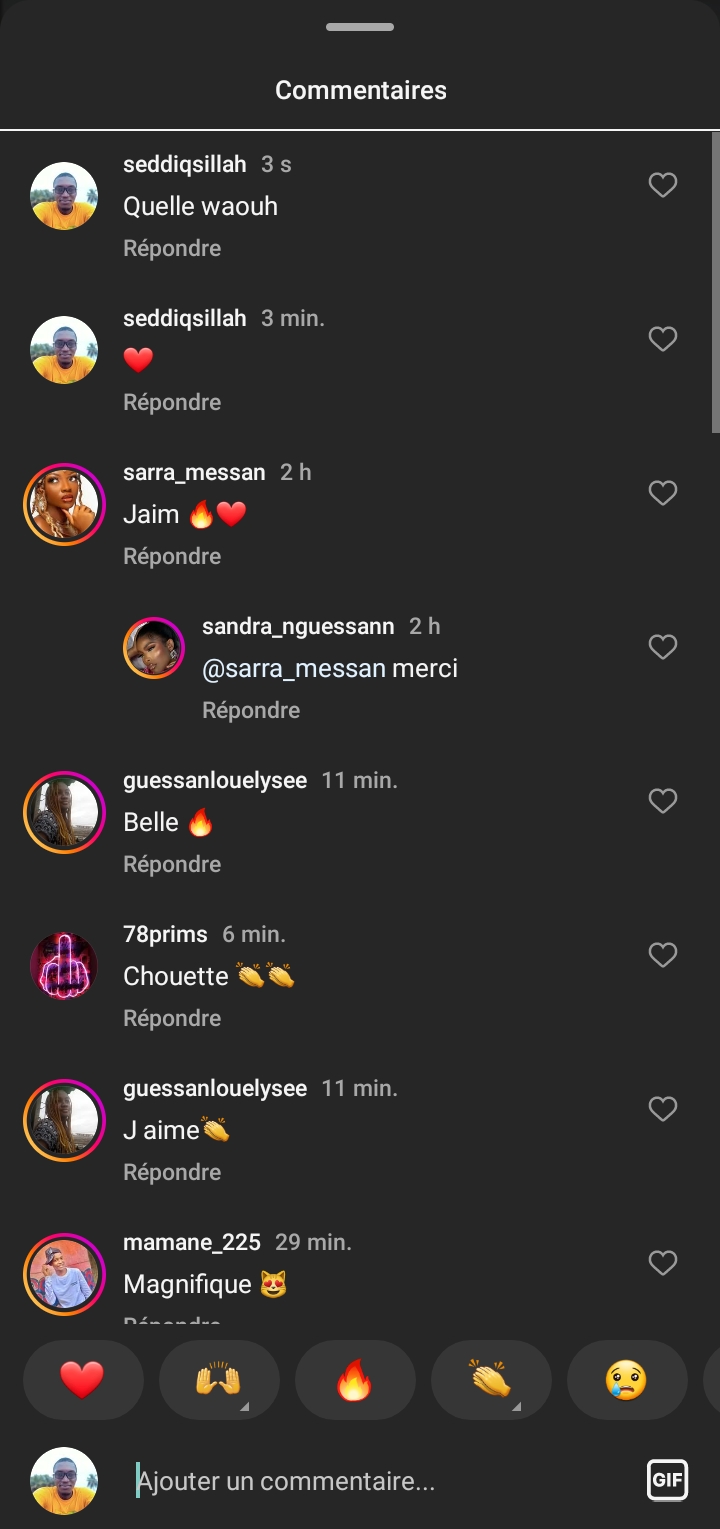Send the red heart quick reaction
This screenshot has height=1529, width=720.
click(x=82, y=1380)
